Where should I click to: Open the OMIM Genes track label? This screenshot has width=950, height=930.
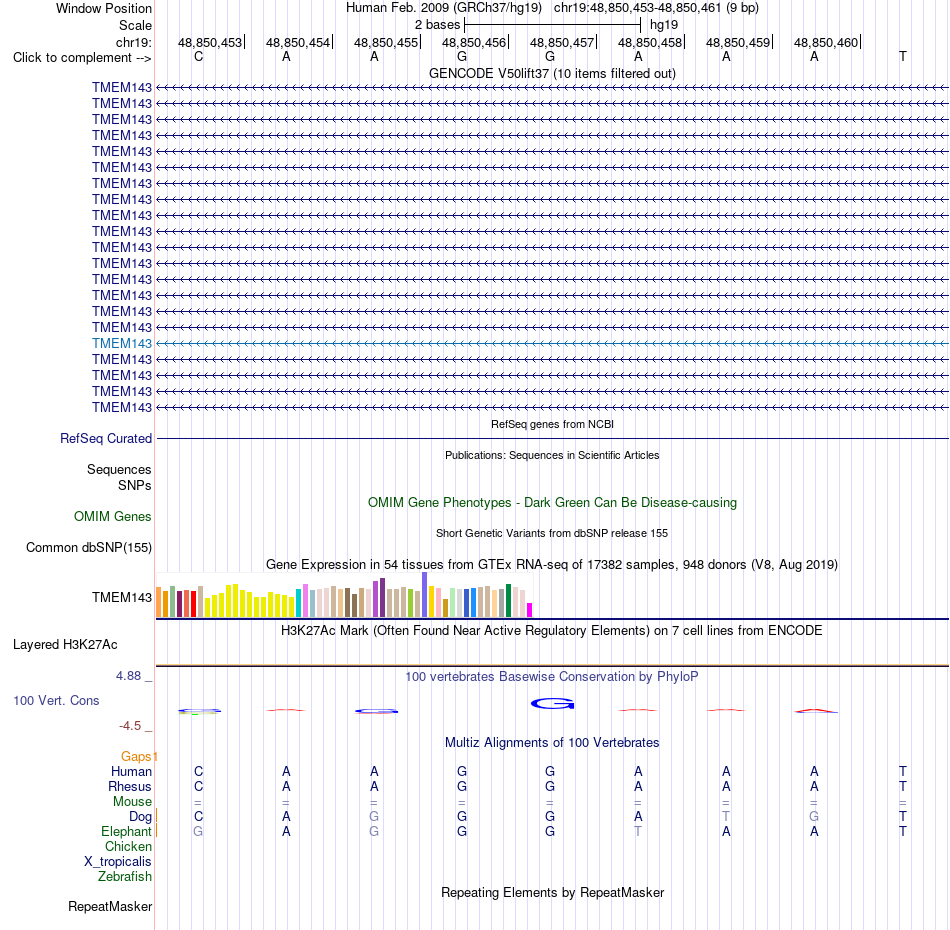click(113, 516)
